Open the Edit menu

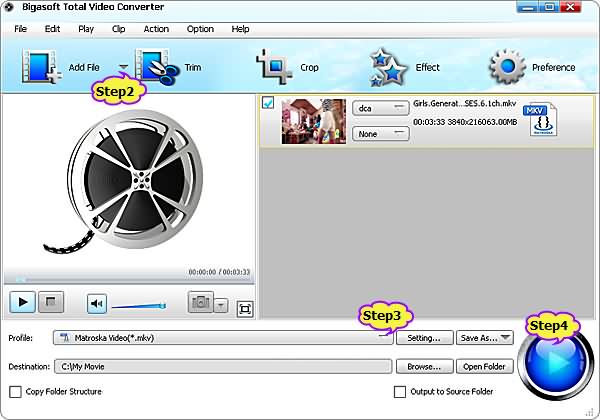pos(52,29)
